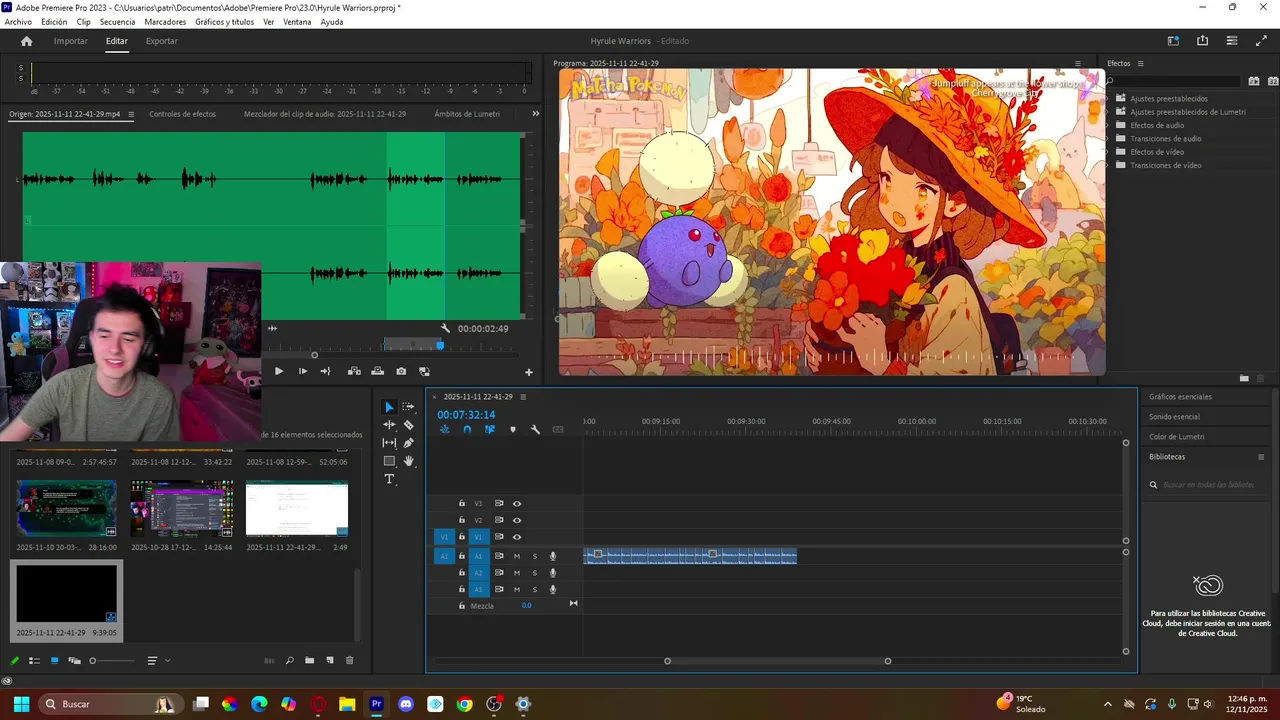Select the Razor tool
Screen dimensions: 1280x720
(x=408, y=425)
